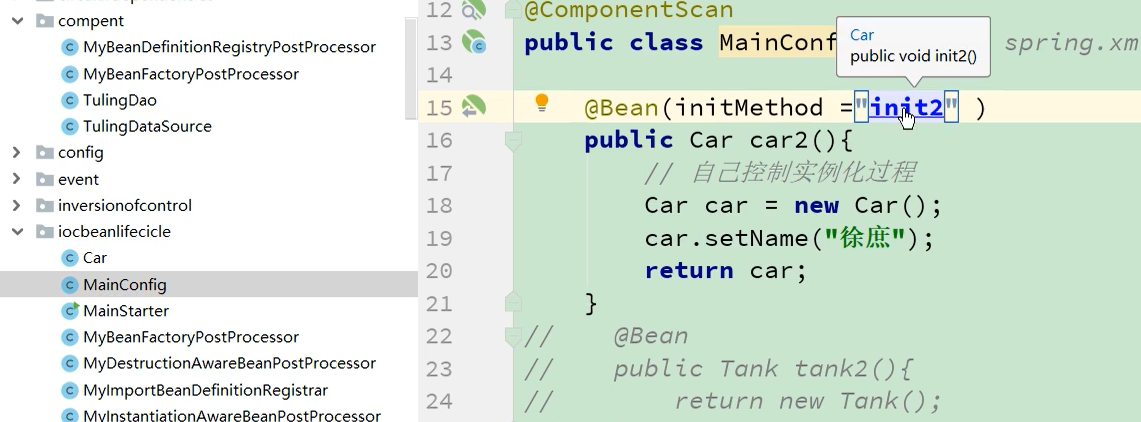The width and height of the screenshot is (1141, 422).
Task: Open MyBeanDefinitionRegistryPostProcessor class
Action: pyautogui.click(x=229, y=47)
